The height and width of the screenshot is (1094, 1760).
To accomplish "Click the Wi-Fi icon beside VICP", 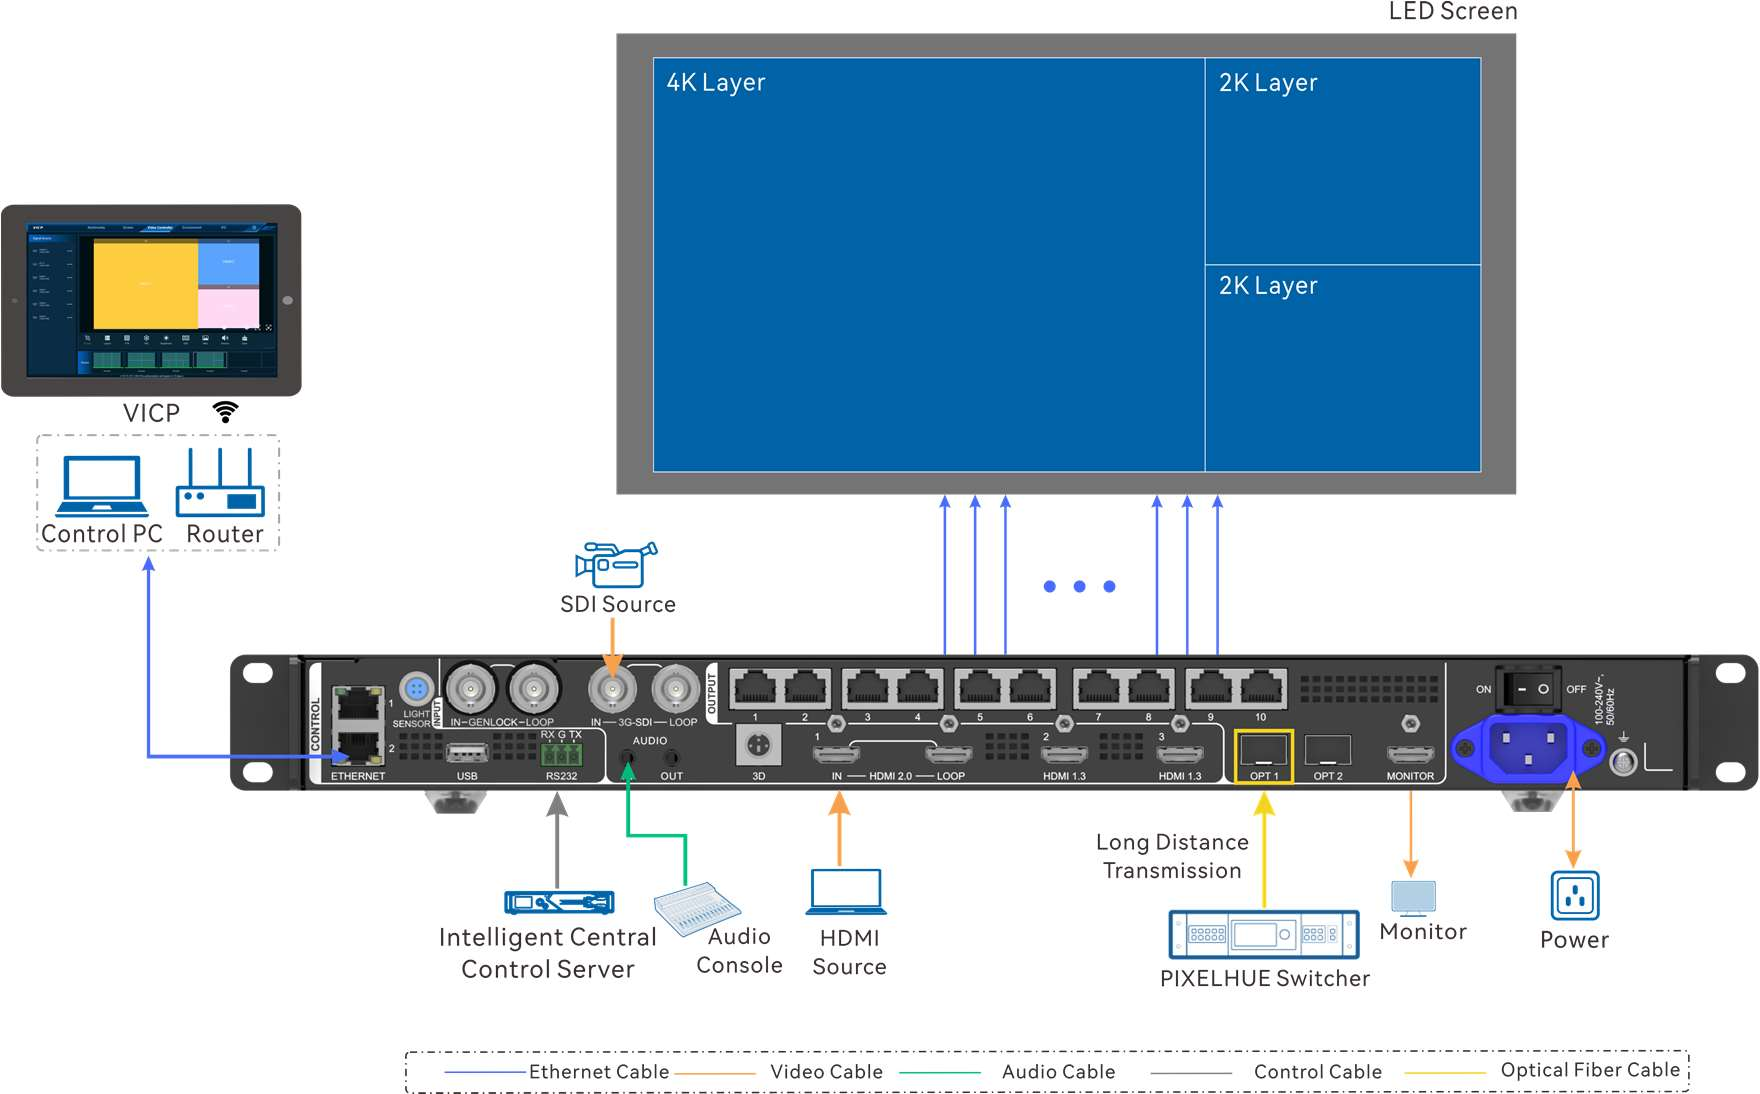I will (226, 412).
